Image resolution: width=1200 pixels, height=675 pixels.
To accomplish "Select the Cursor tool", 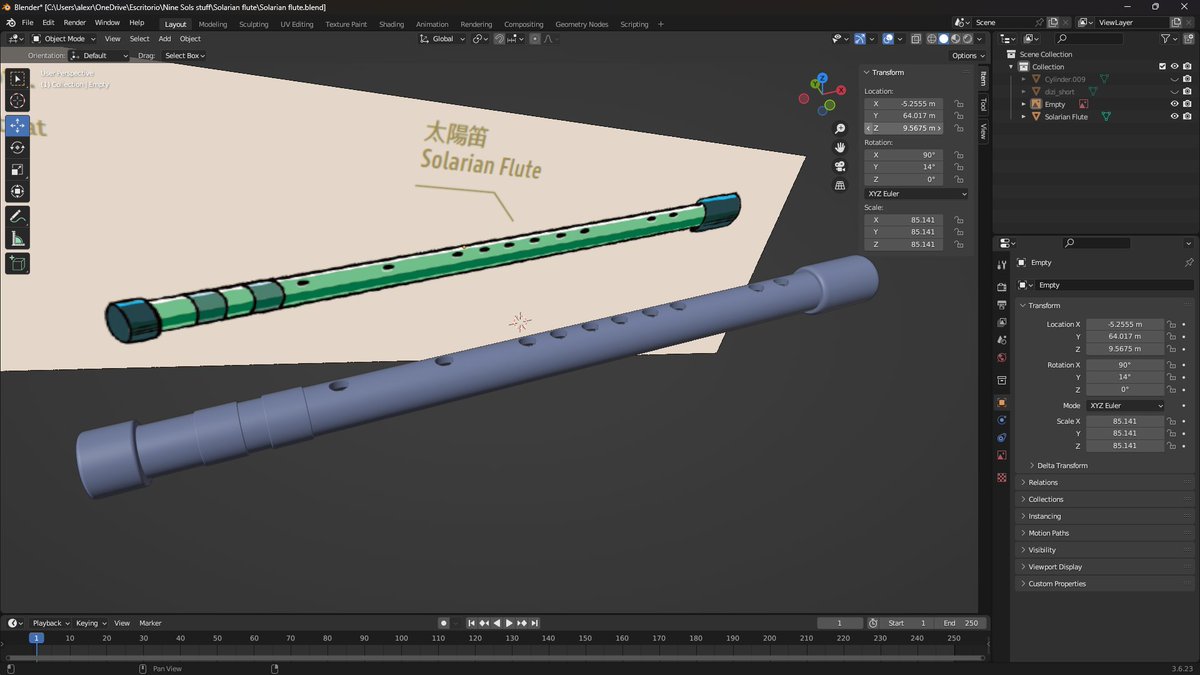I will [18, 101].
